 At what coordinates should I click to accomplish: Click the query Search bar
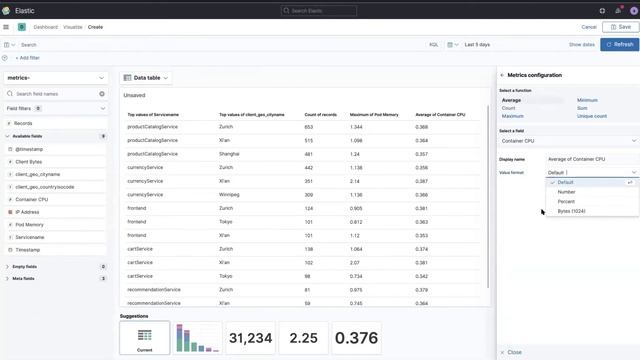220,45
